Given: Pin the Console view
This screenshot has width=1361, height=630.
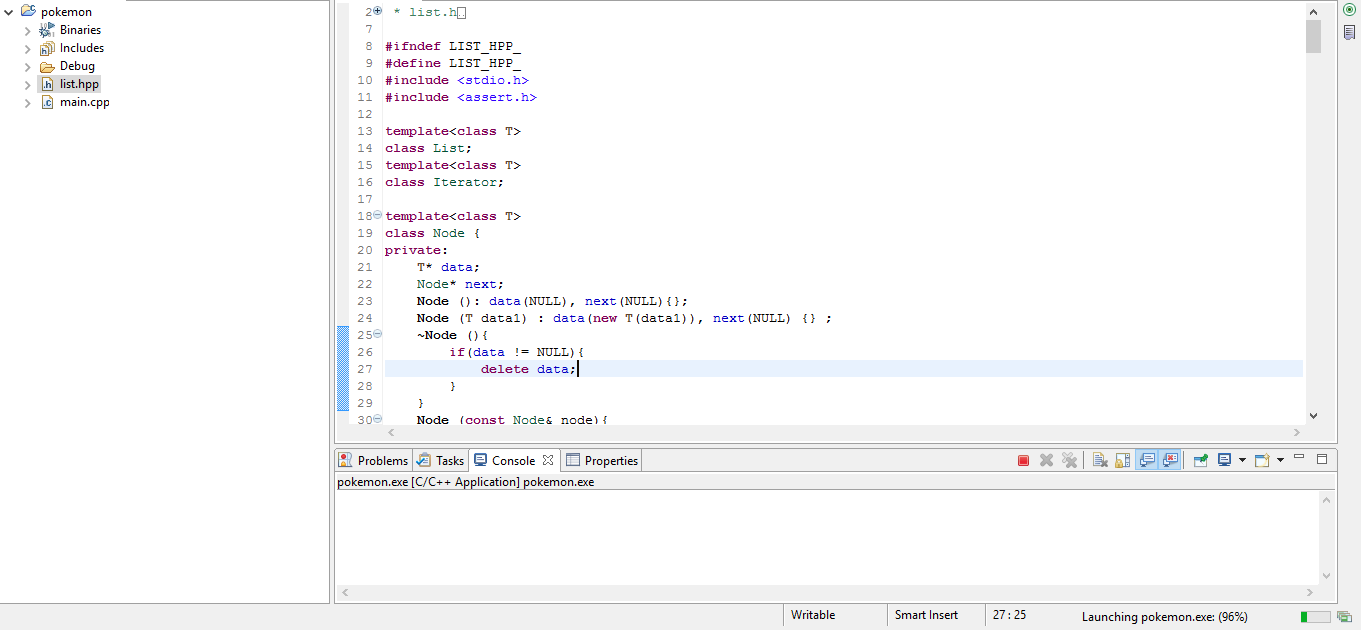Looking at the screenshot, I should point(1200,460).
